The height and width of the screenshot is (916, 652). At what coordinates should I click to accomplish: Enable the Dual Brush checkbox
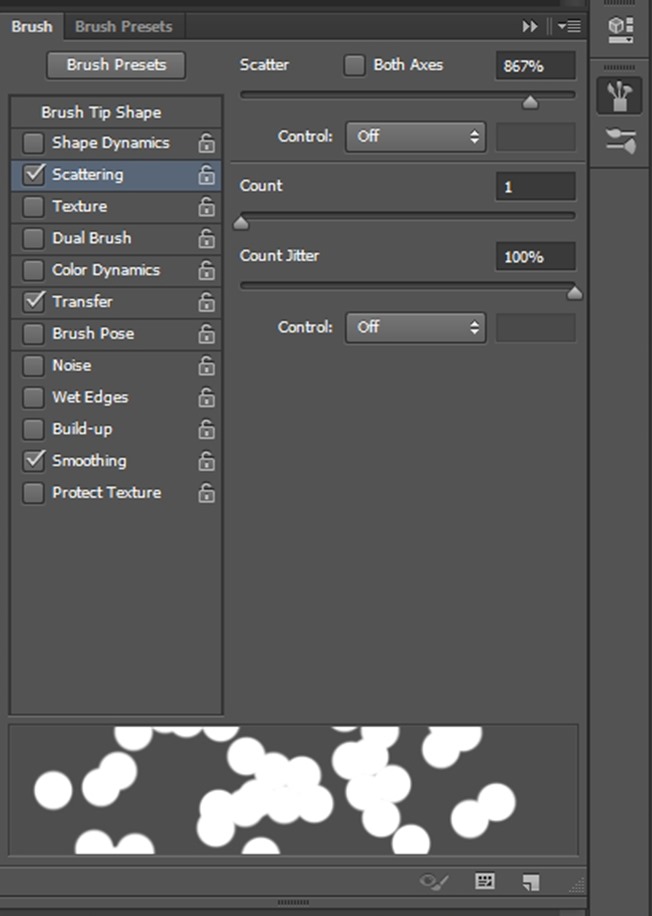click(x=33, y=238)
